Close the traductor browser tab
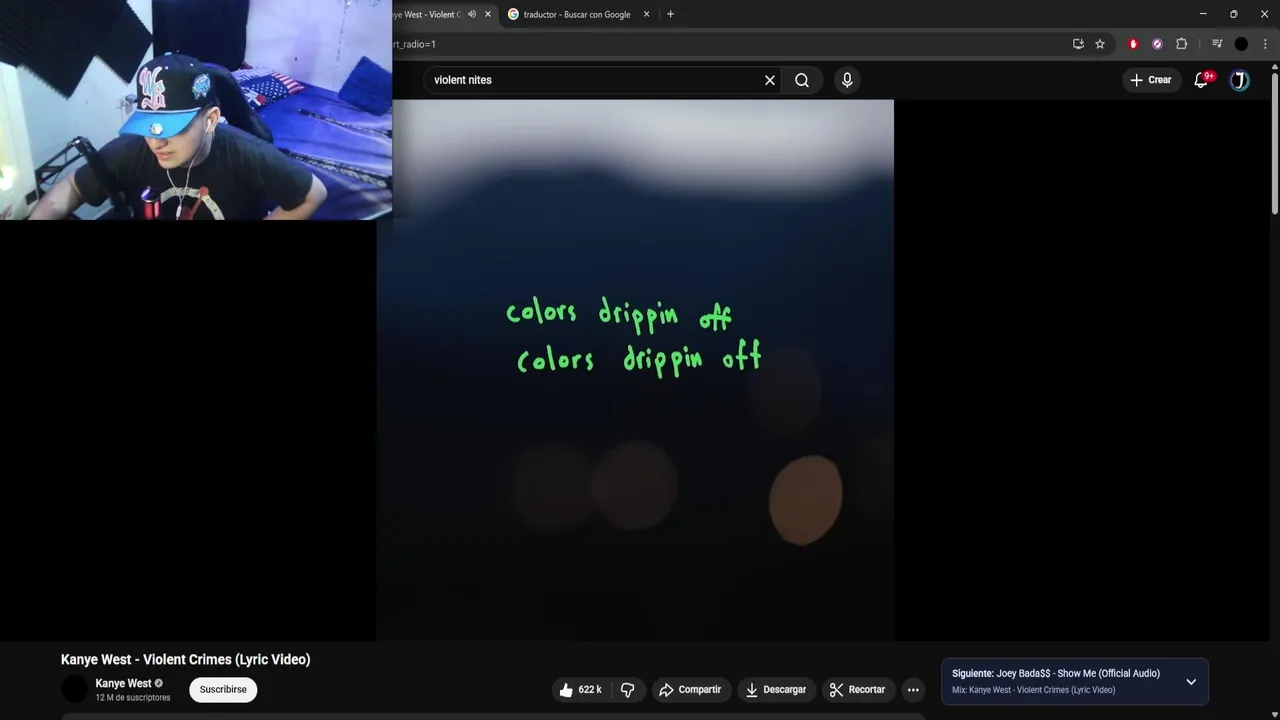Viewport: 1280px width, 720px height. [646, 14]
